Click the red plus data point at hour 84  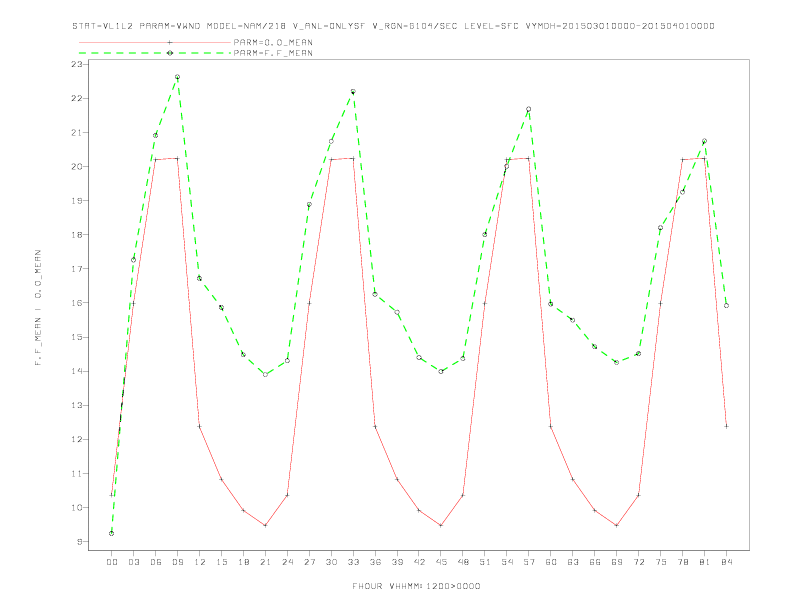726,426
